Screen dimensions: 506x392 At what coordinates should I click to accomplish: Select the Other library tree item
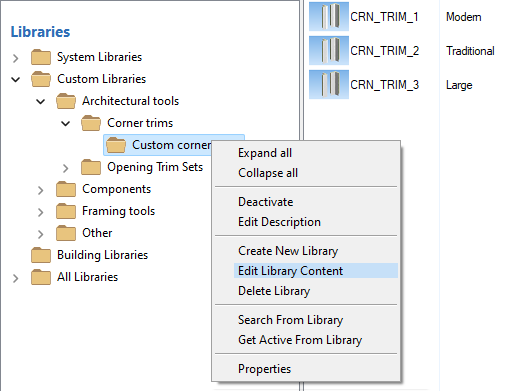click(x=97, y=233)
